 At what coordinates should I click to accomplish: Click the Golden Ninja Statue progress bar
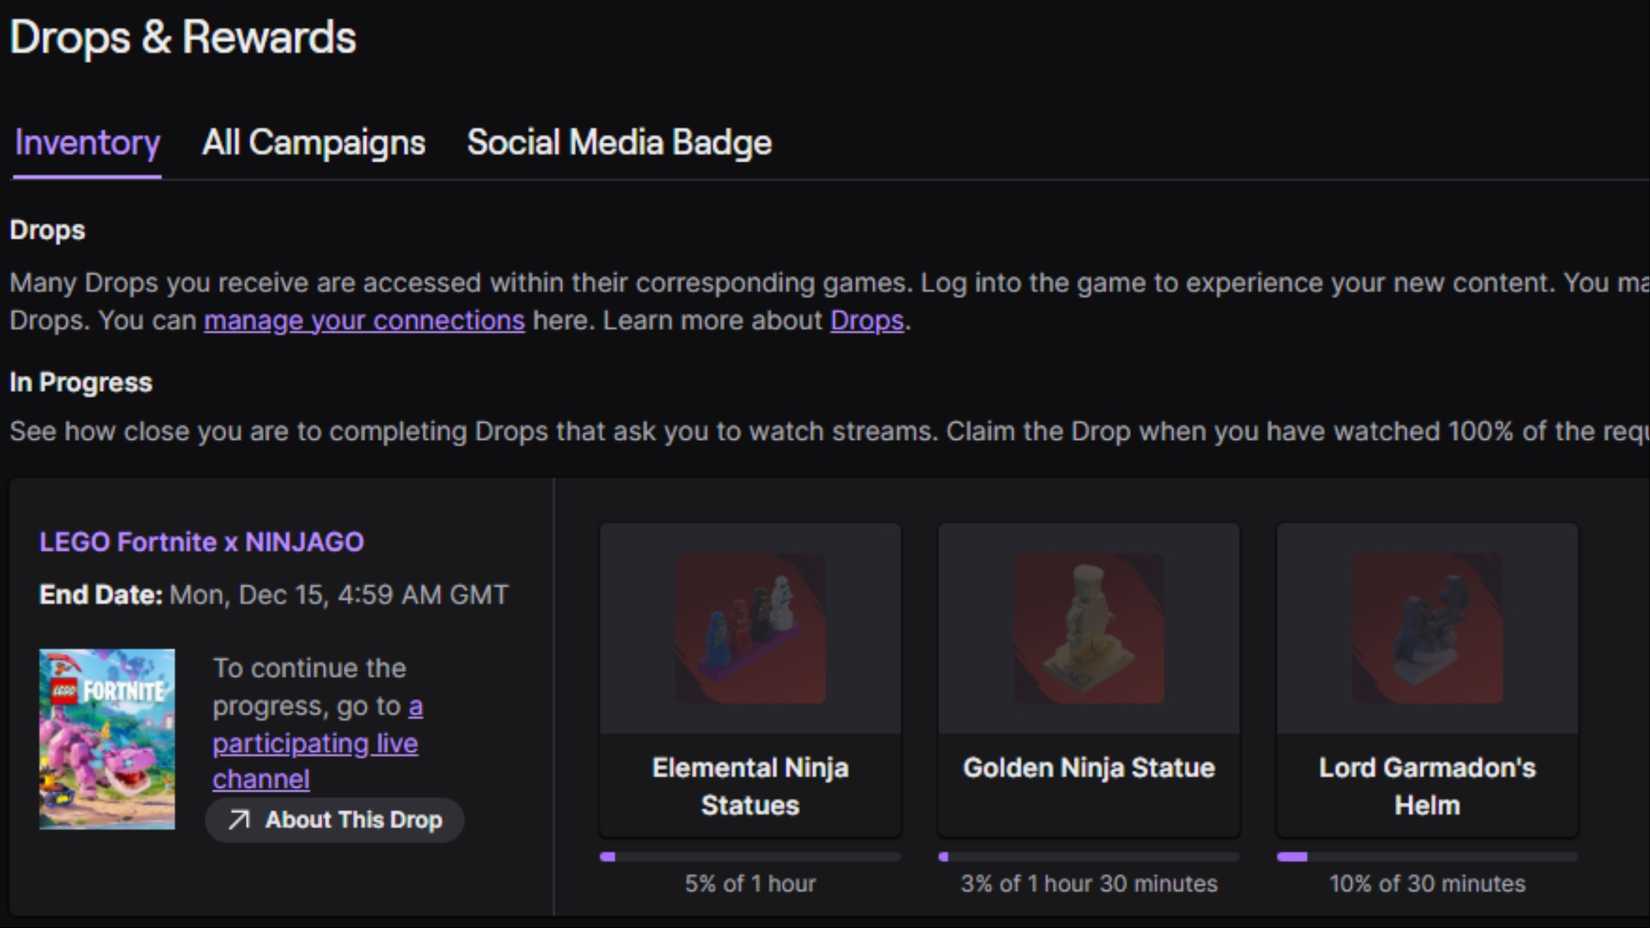[1088, 856]
